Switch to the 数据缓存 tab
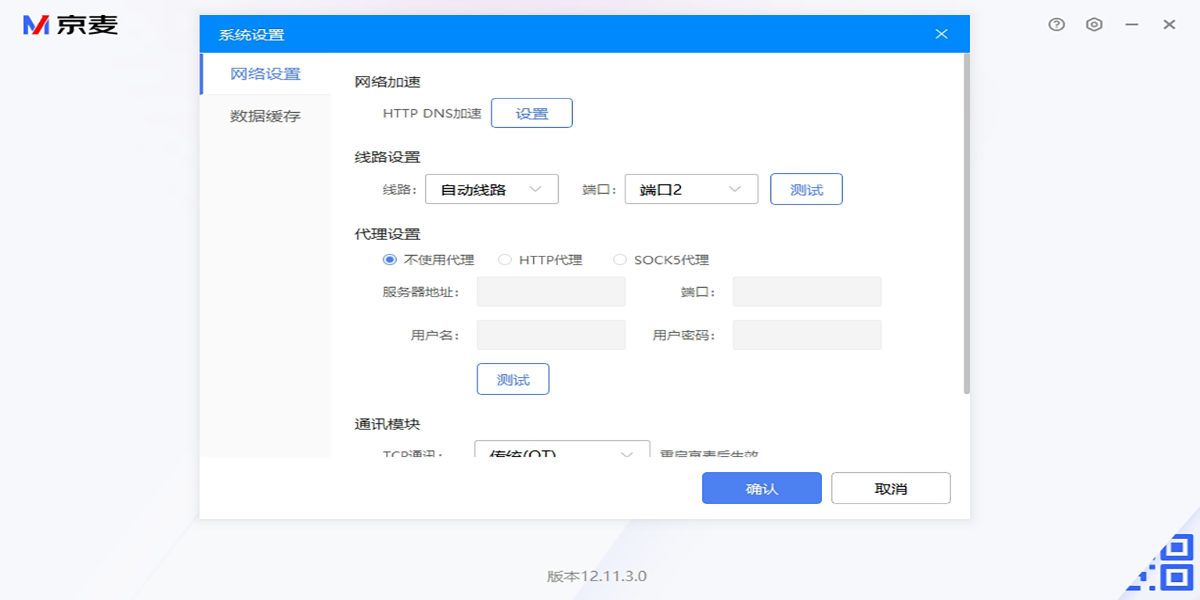Viewport: 1200px width, 600px height. click(x=265, y=115)
